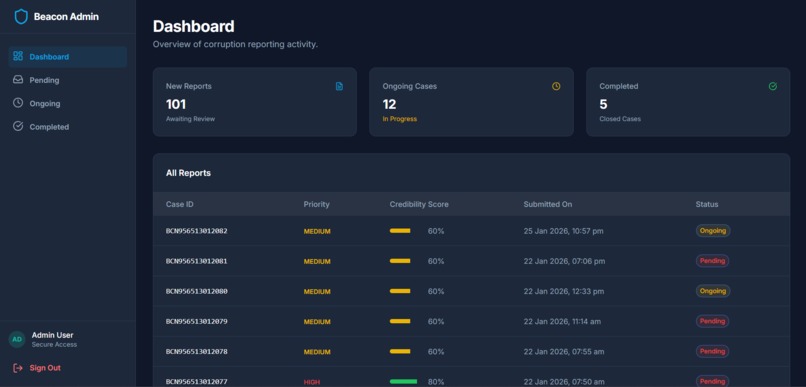Click the 60% value for case BCN956513012081
The width and height of the screenshot is (806, 387).
(436, 261)
